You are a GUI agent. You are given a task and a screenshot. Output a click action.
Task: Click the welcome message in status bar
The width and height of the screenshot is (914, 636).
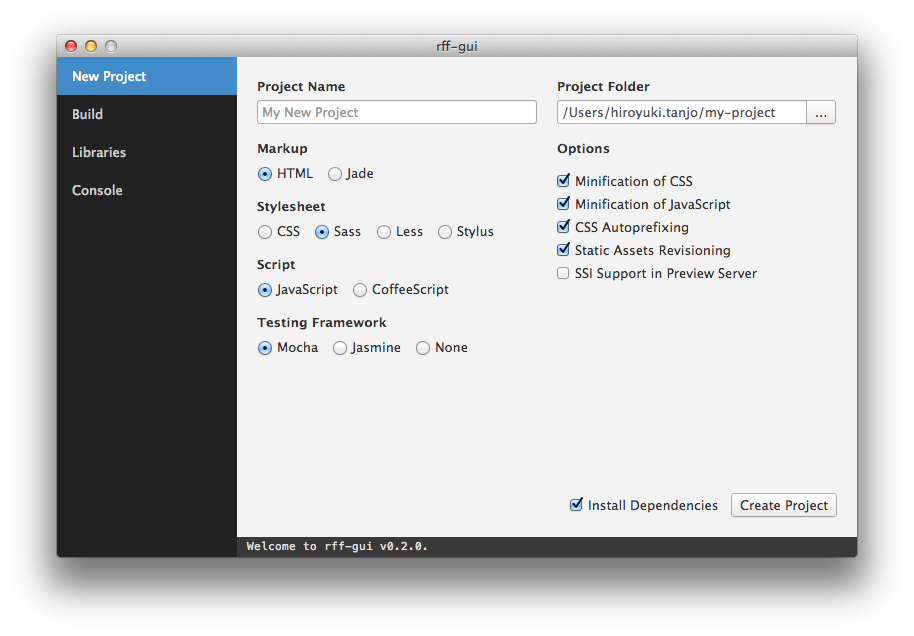pyautogui.click(x=337, y=546)
